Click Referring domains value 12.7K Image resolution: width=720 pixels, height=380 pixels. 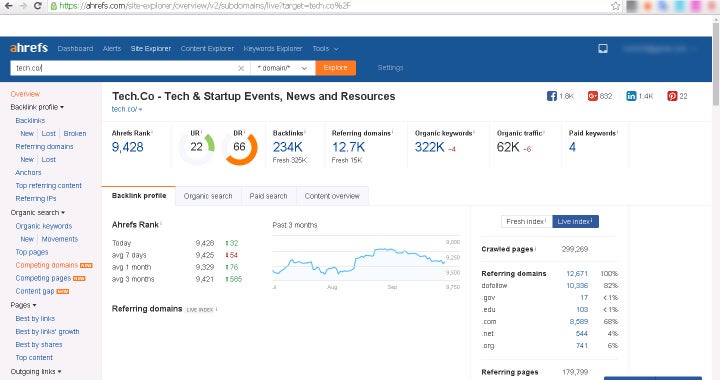tap(348, 147)
